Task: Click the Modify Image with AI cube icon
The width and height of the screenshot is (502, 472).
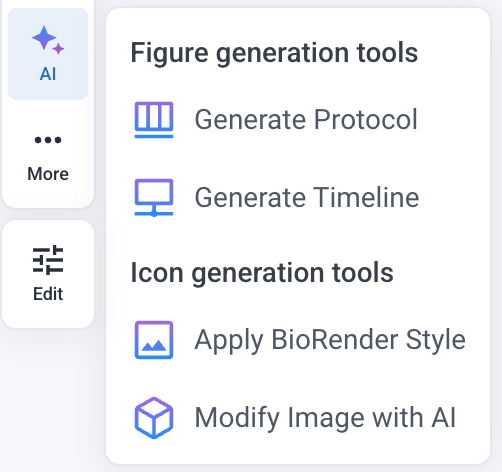Action: click(x=154, y=418)
